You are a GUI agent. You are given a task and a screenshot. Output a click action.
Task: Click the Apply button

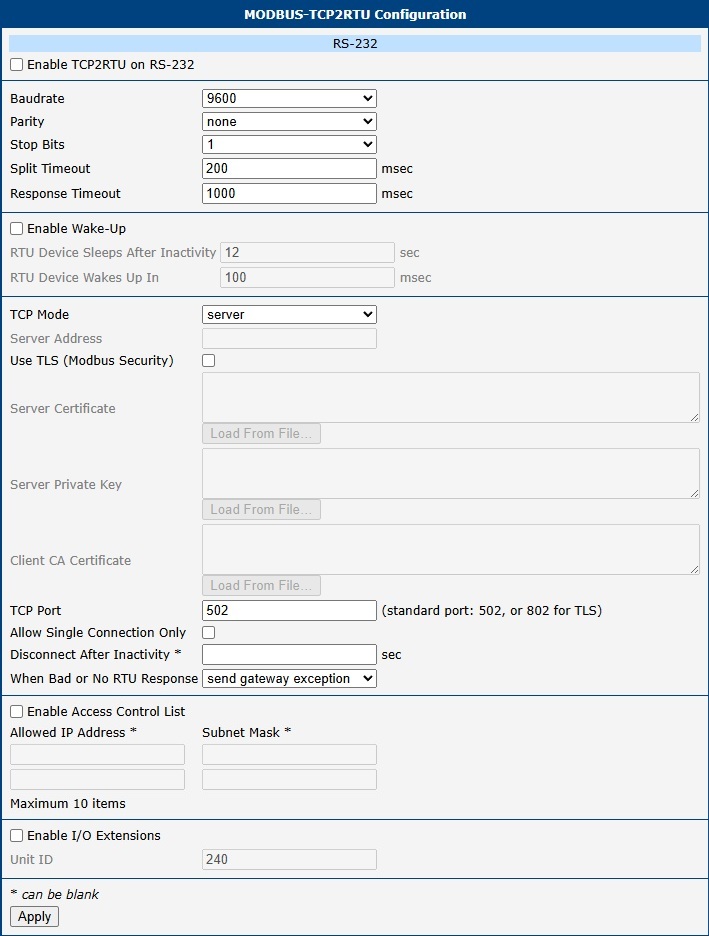[35, 916]
